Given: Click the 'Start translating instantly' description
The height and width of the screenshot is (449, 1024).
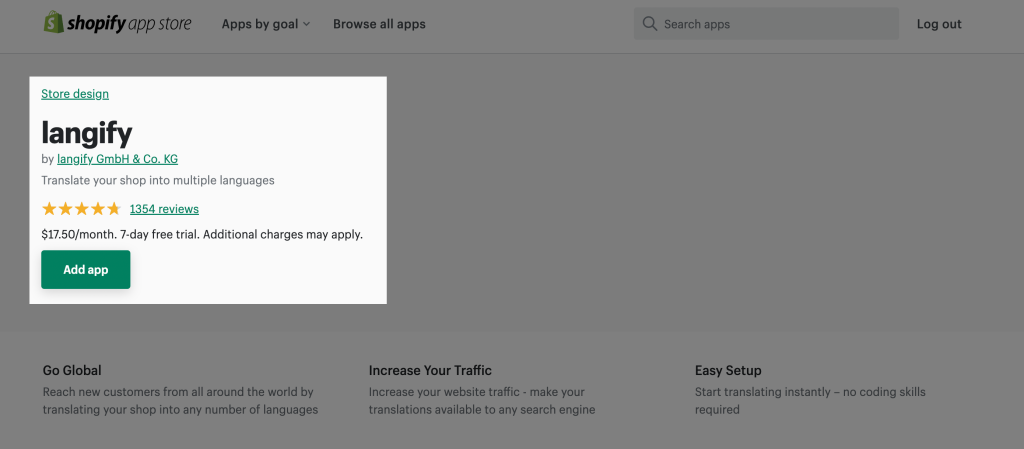Looking at the screenshot, I should (x=810, y=401).
